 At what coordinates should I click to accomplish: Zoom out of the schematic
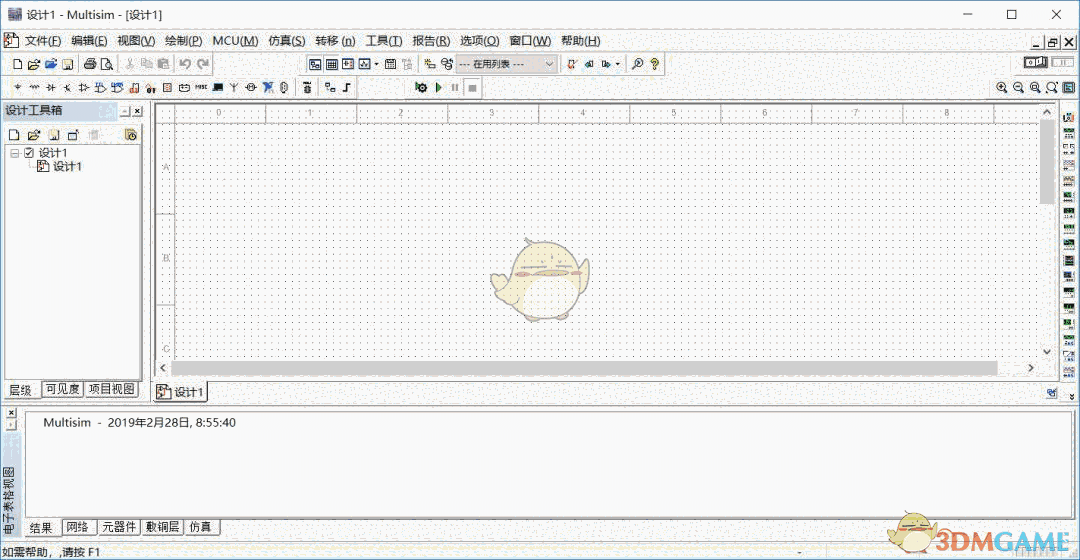(1018, 87)
